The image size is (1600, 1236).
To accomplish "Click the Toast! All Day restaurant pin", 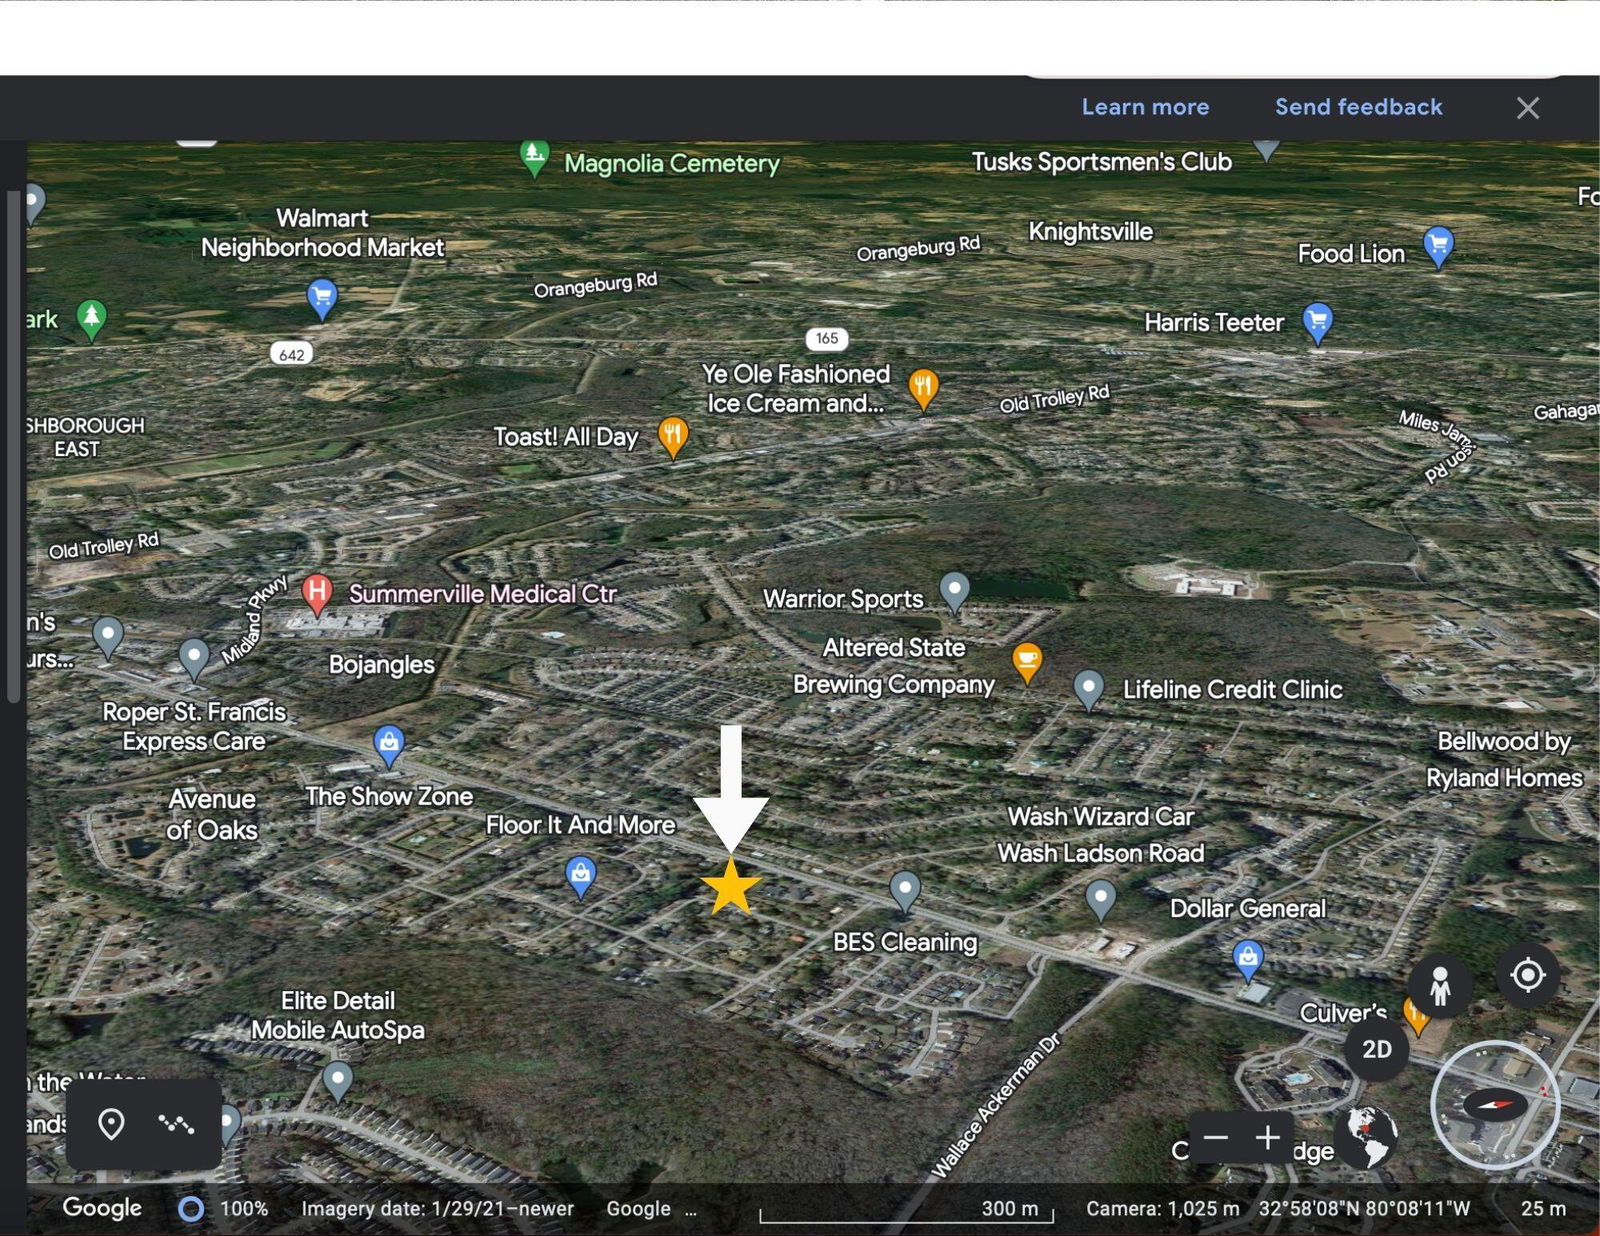I will (x=673, y=437).
